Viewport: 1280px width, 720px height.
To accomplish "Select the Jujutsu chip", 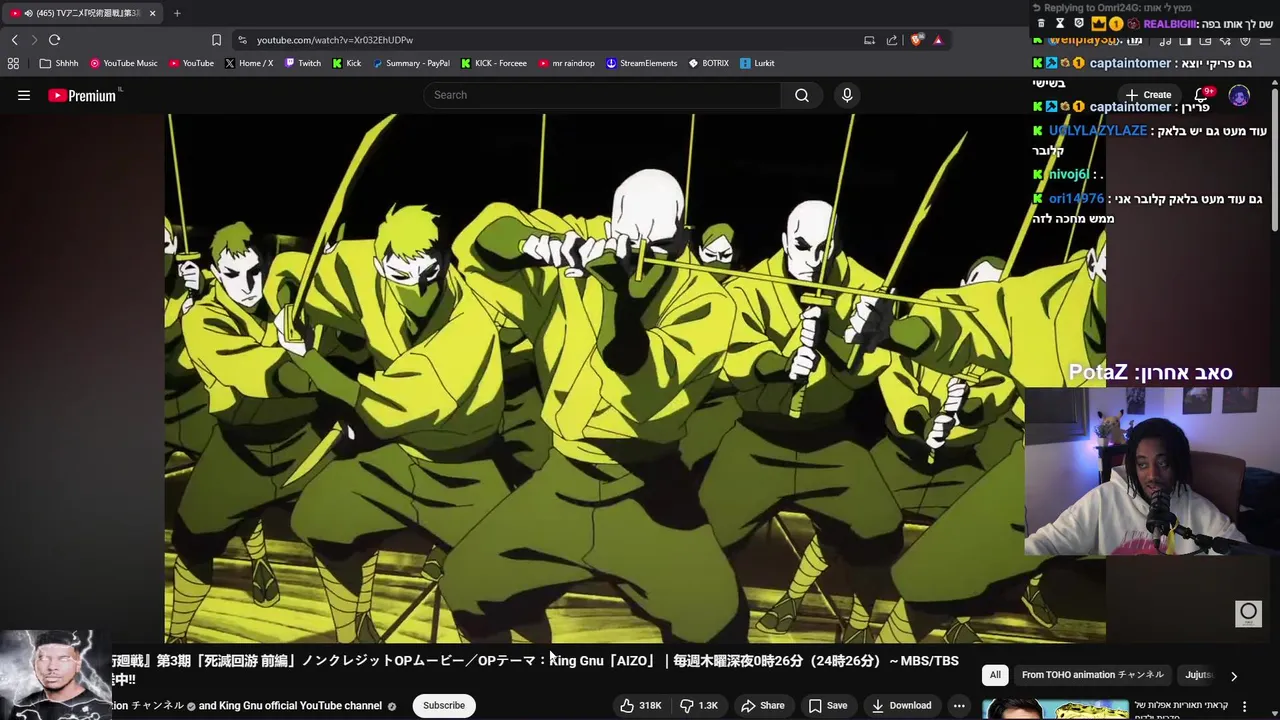I will pos(1199,675).
